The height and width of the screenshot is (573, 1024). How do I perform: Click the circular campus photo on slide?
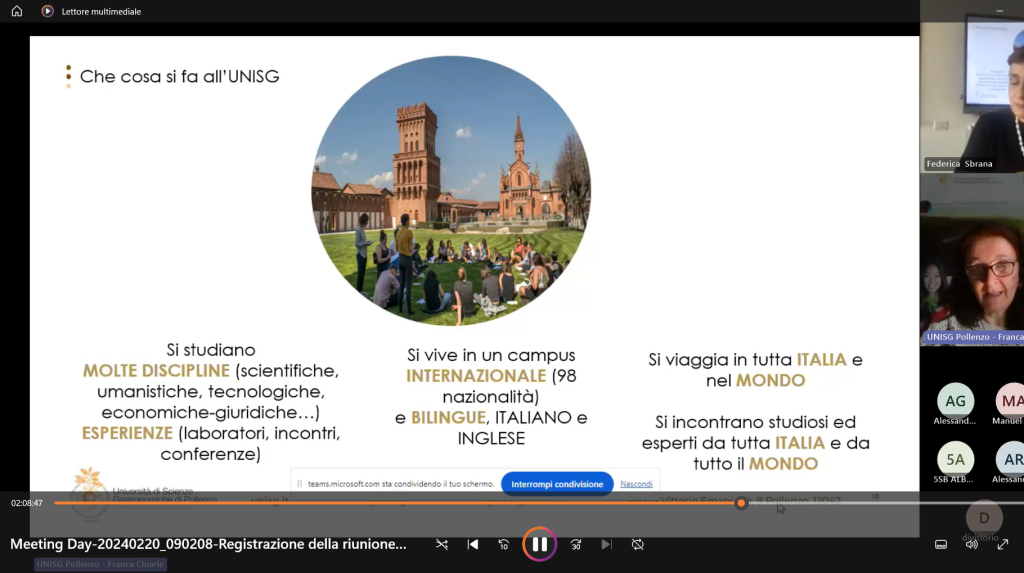tap(451, 190)
